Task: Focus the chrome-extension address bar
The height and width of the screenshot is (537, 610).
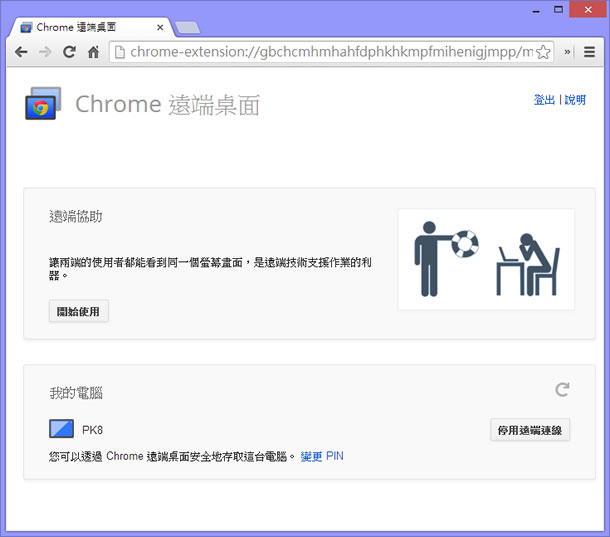Action: tap(331, 52)
